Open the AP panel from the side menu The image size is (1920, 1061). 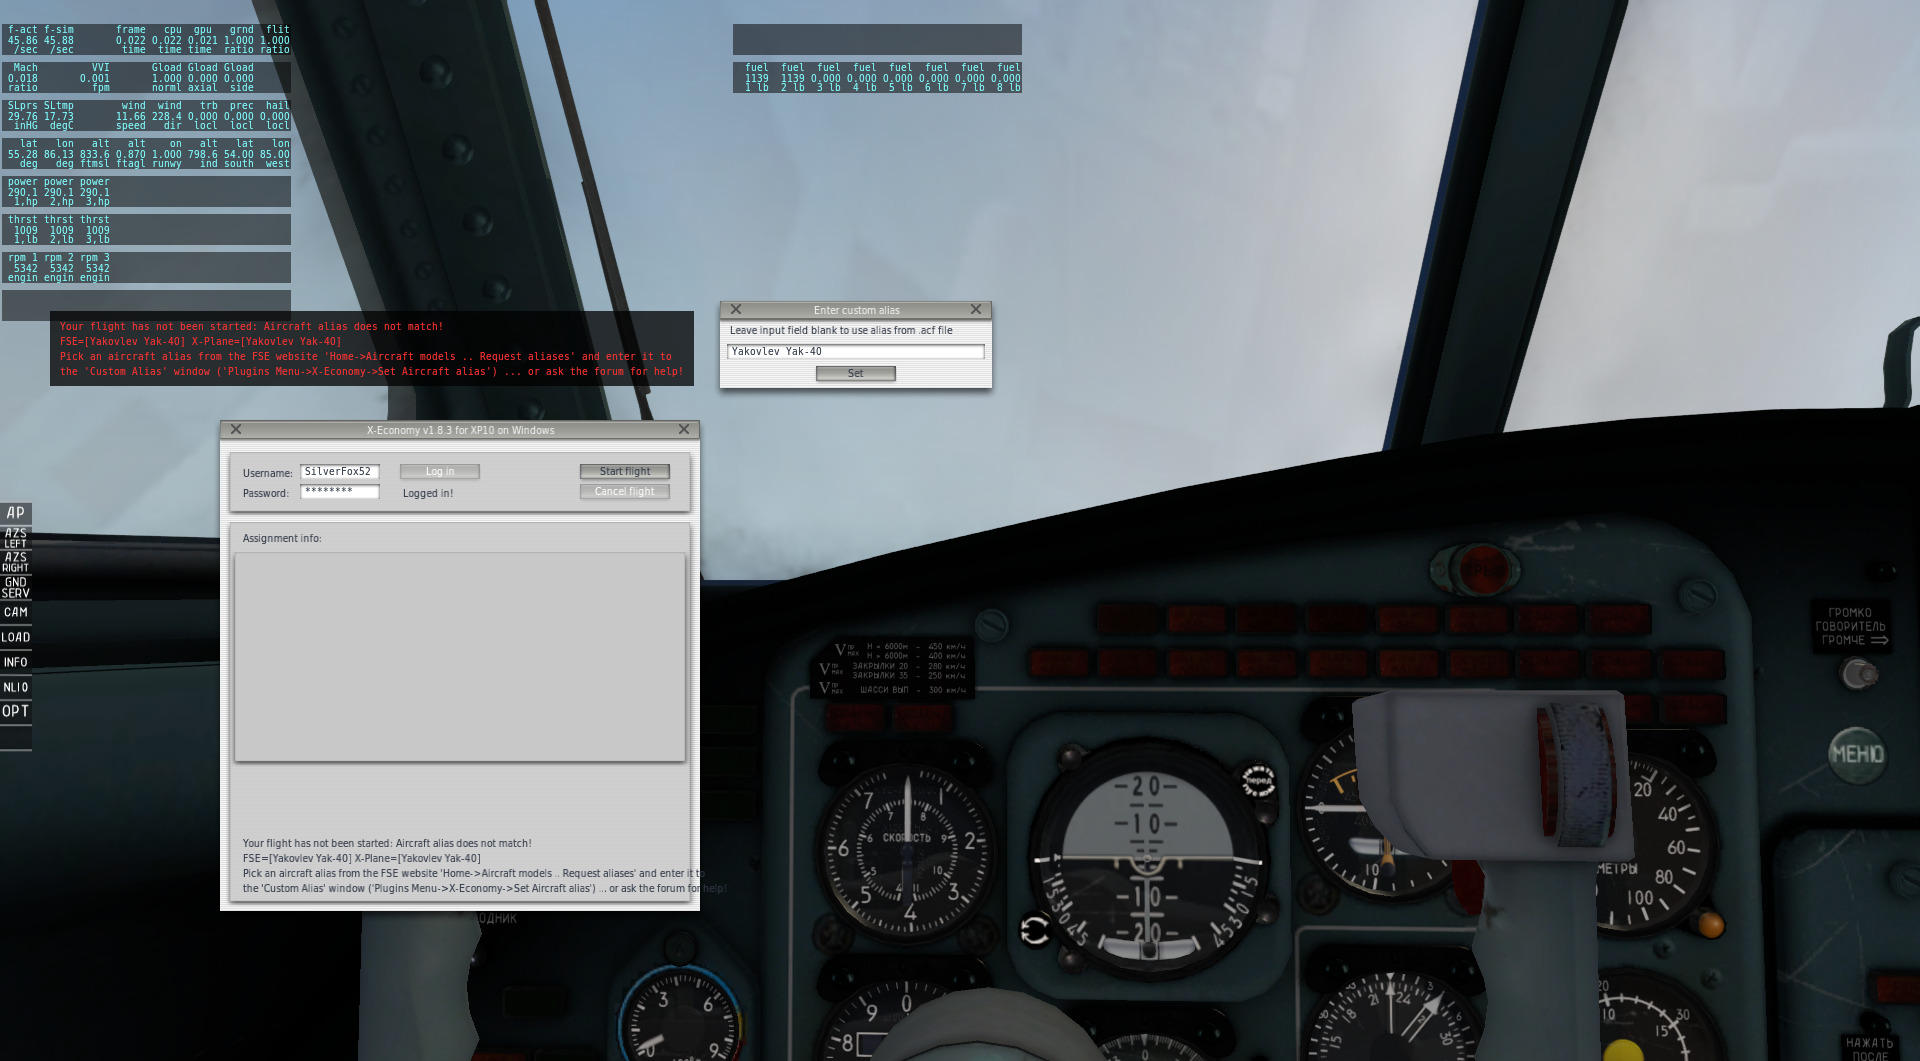[x=15, y=513]
